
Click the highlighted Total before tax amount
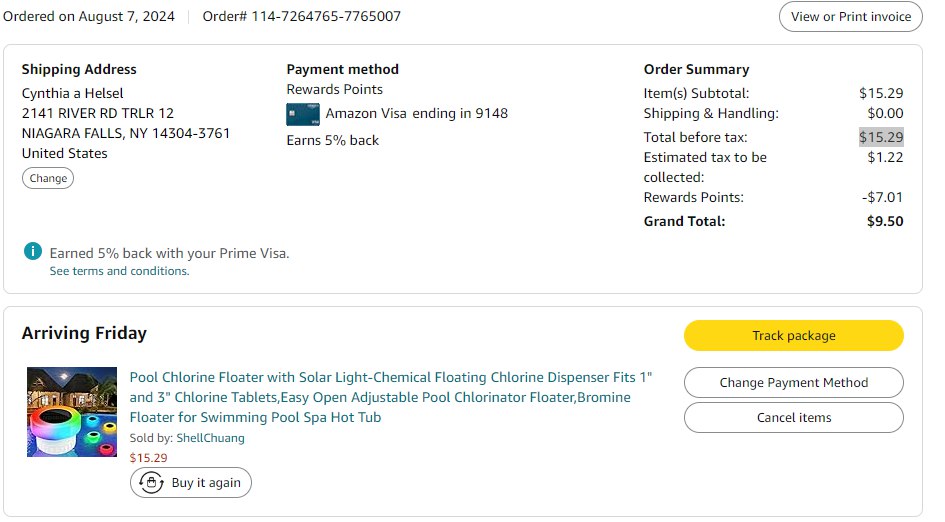[881, 138]
